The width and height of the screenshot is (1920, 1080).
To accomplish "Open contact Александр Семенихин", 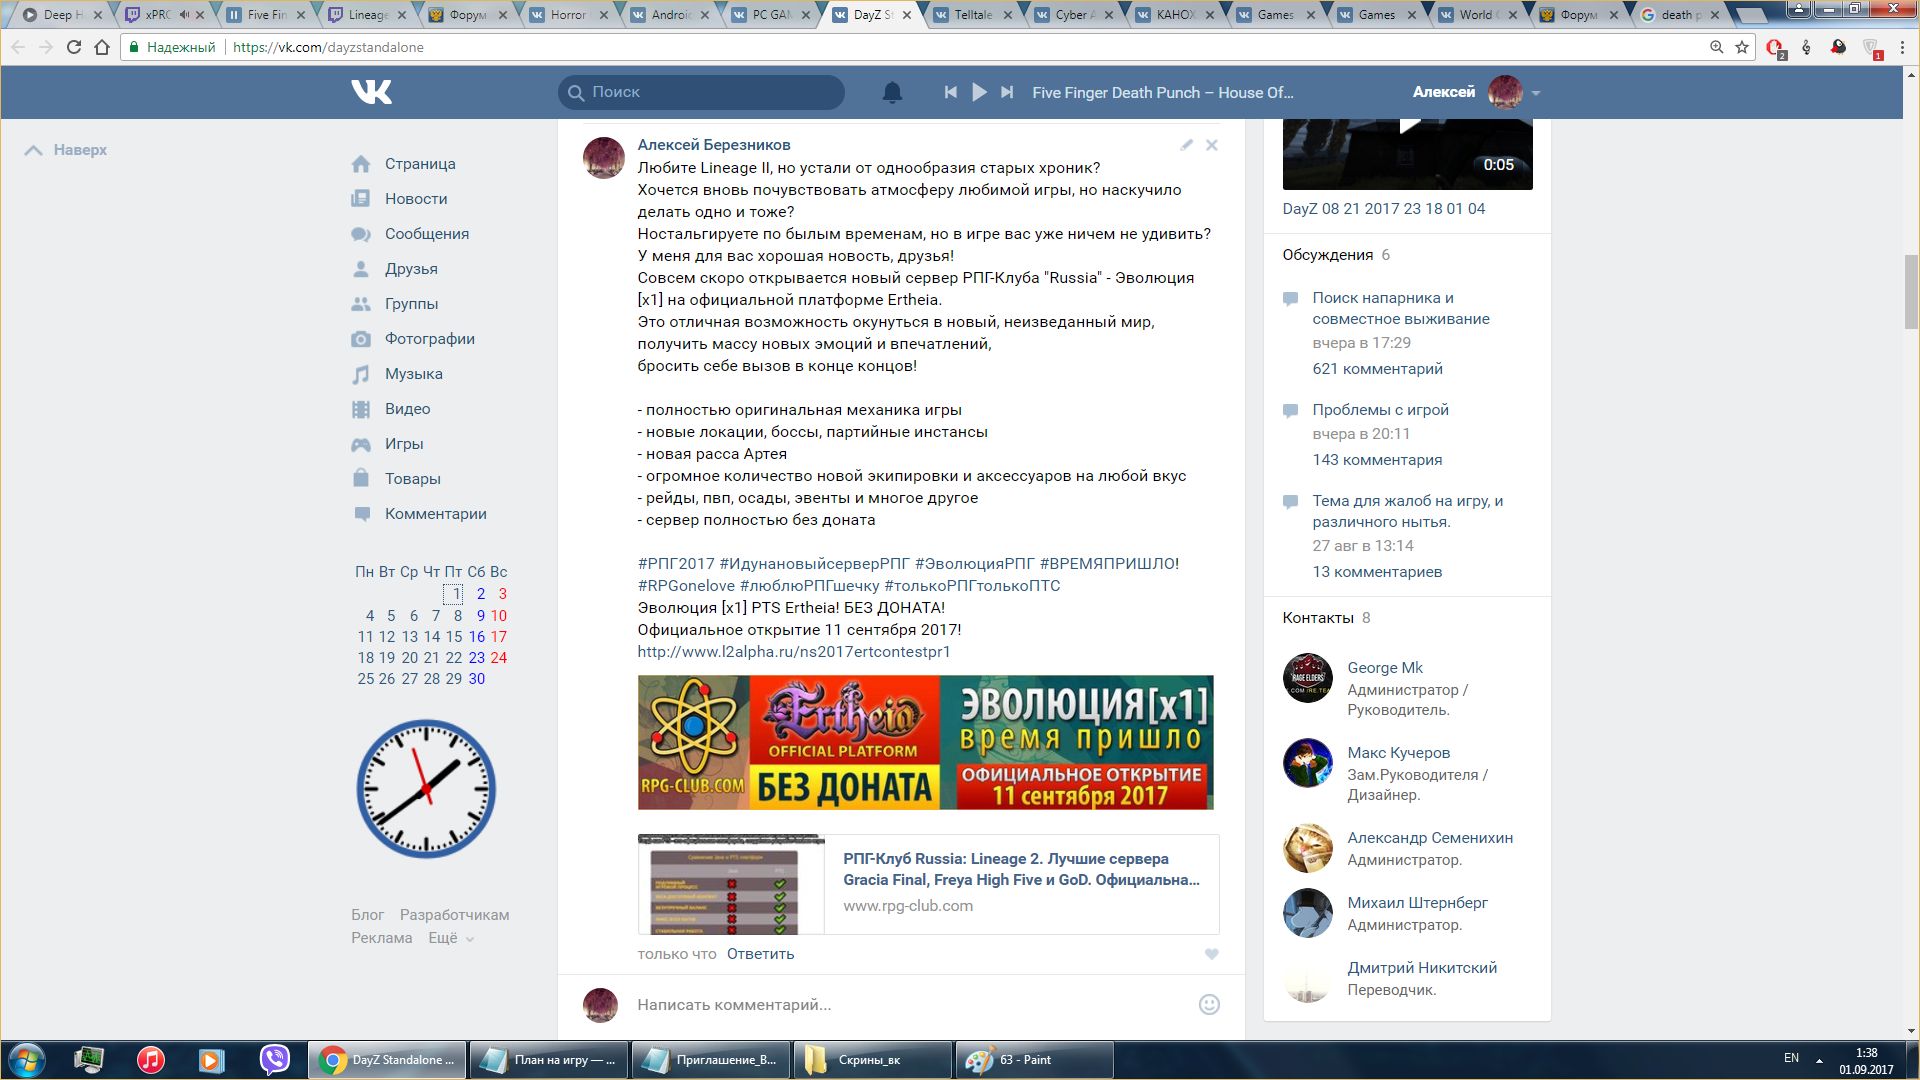I will [x=1430, y=838].
